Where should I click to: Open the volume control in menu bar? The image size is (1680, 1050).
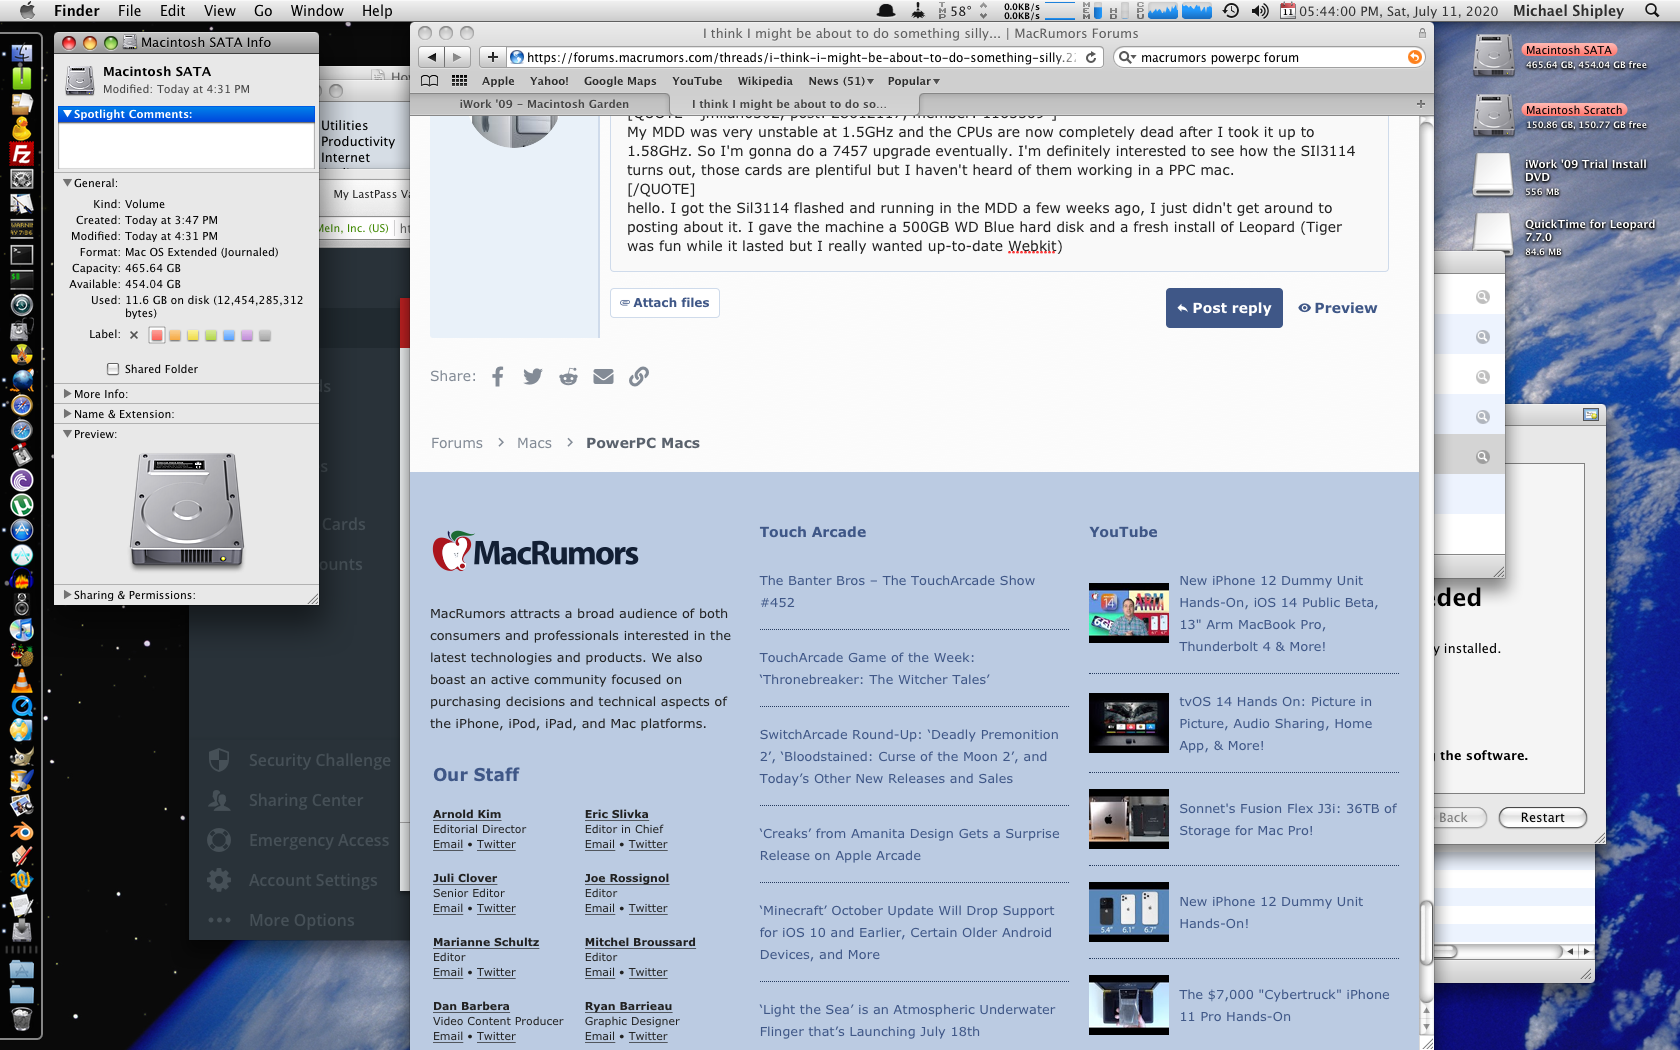click(x=1260, y=11)
